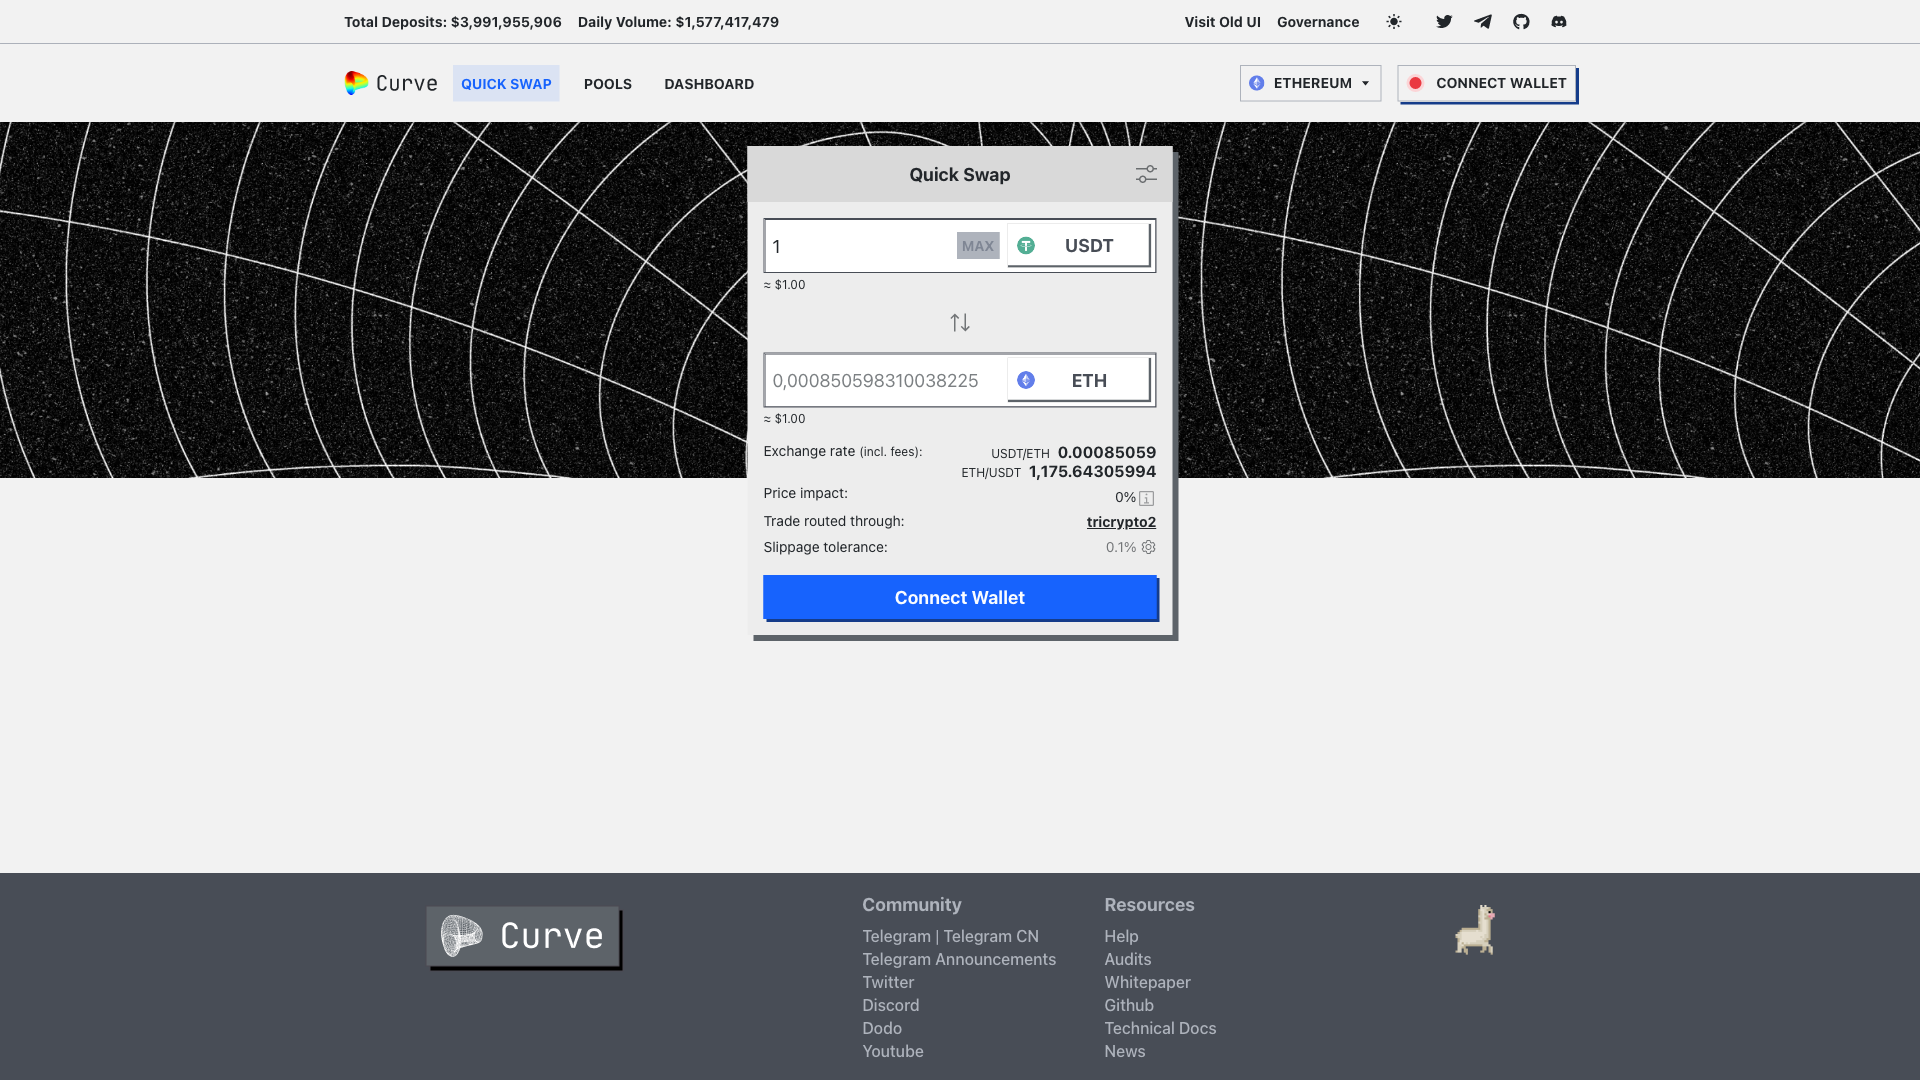
Task: Open the footer Discord link
Action: pyautogui.click(x=891, y=1005)
